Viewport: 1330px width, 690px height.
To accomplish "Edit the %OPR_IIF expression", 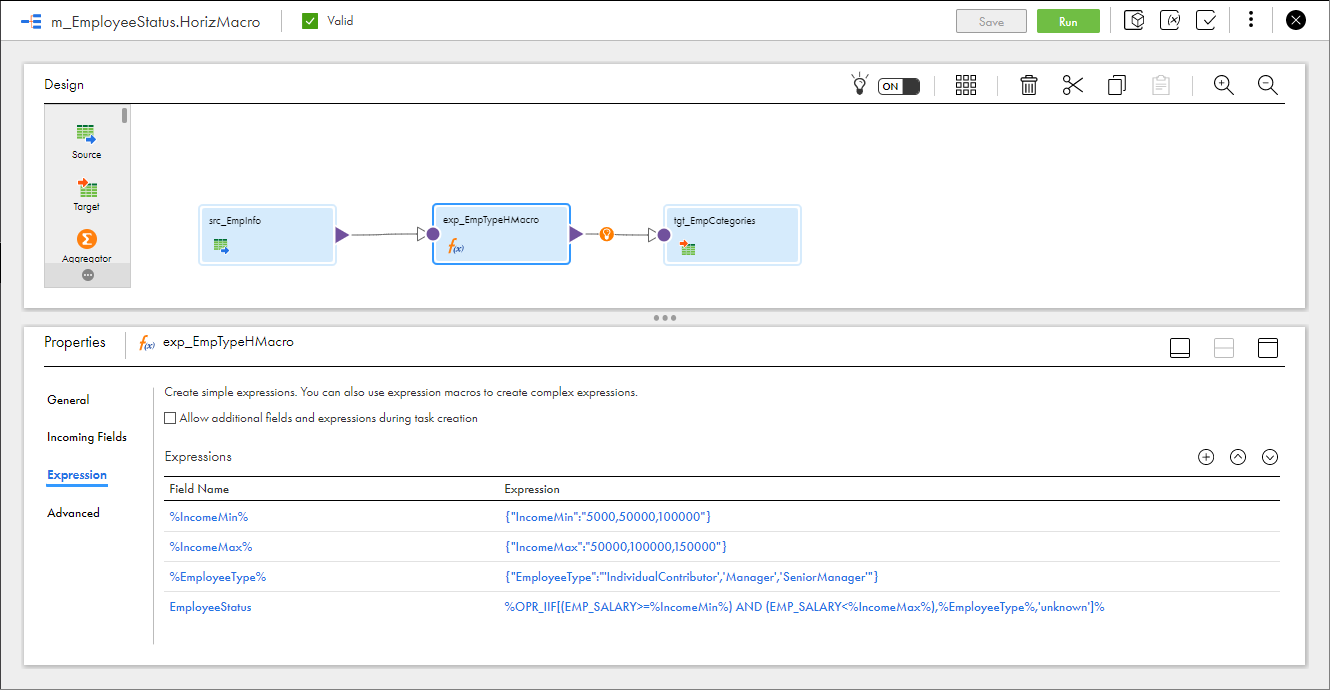I will (804, 607).
